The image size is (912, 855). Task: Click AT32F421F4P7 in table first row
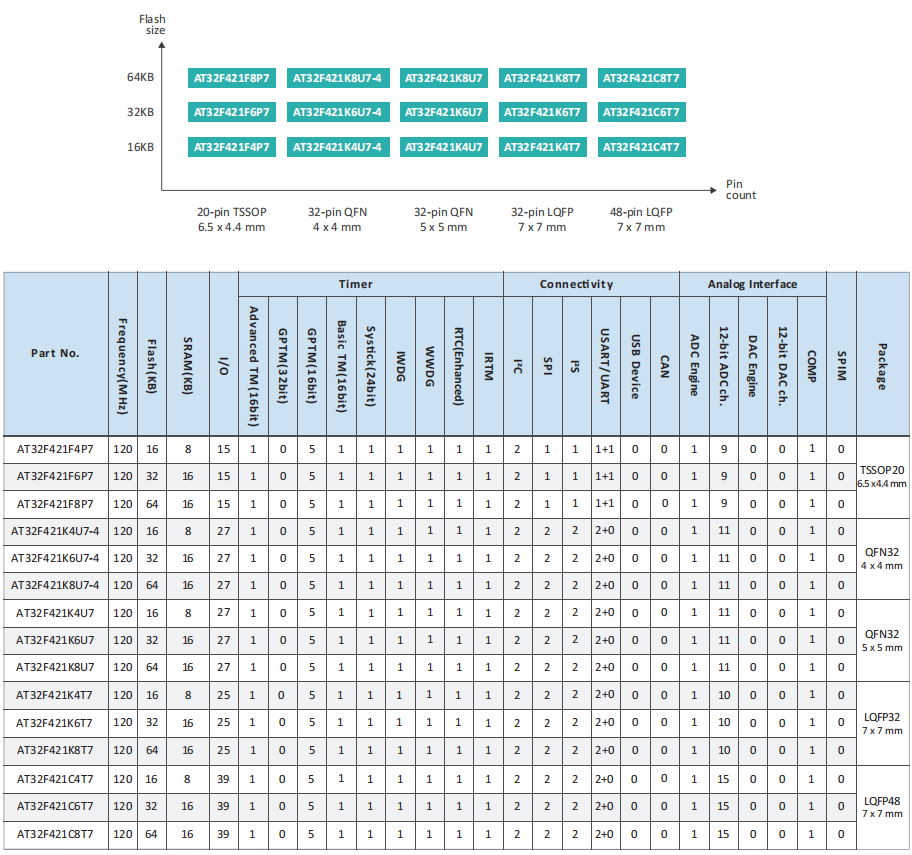55,450
